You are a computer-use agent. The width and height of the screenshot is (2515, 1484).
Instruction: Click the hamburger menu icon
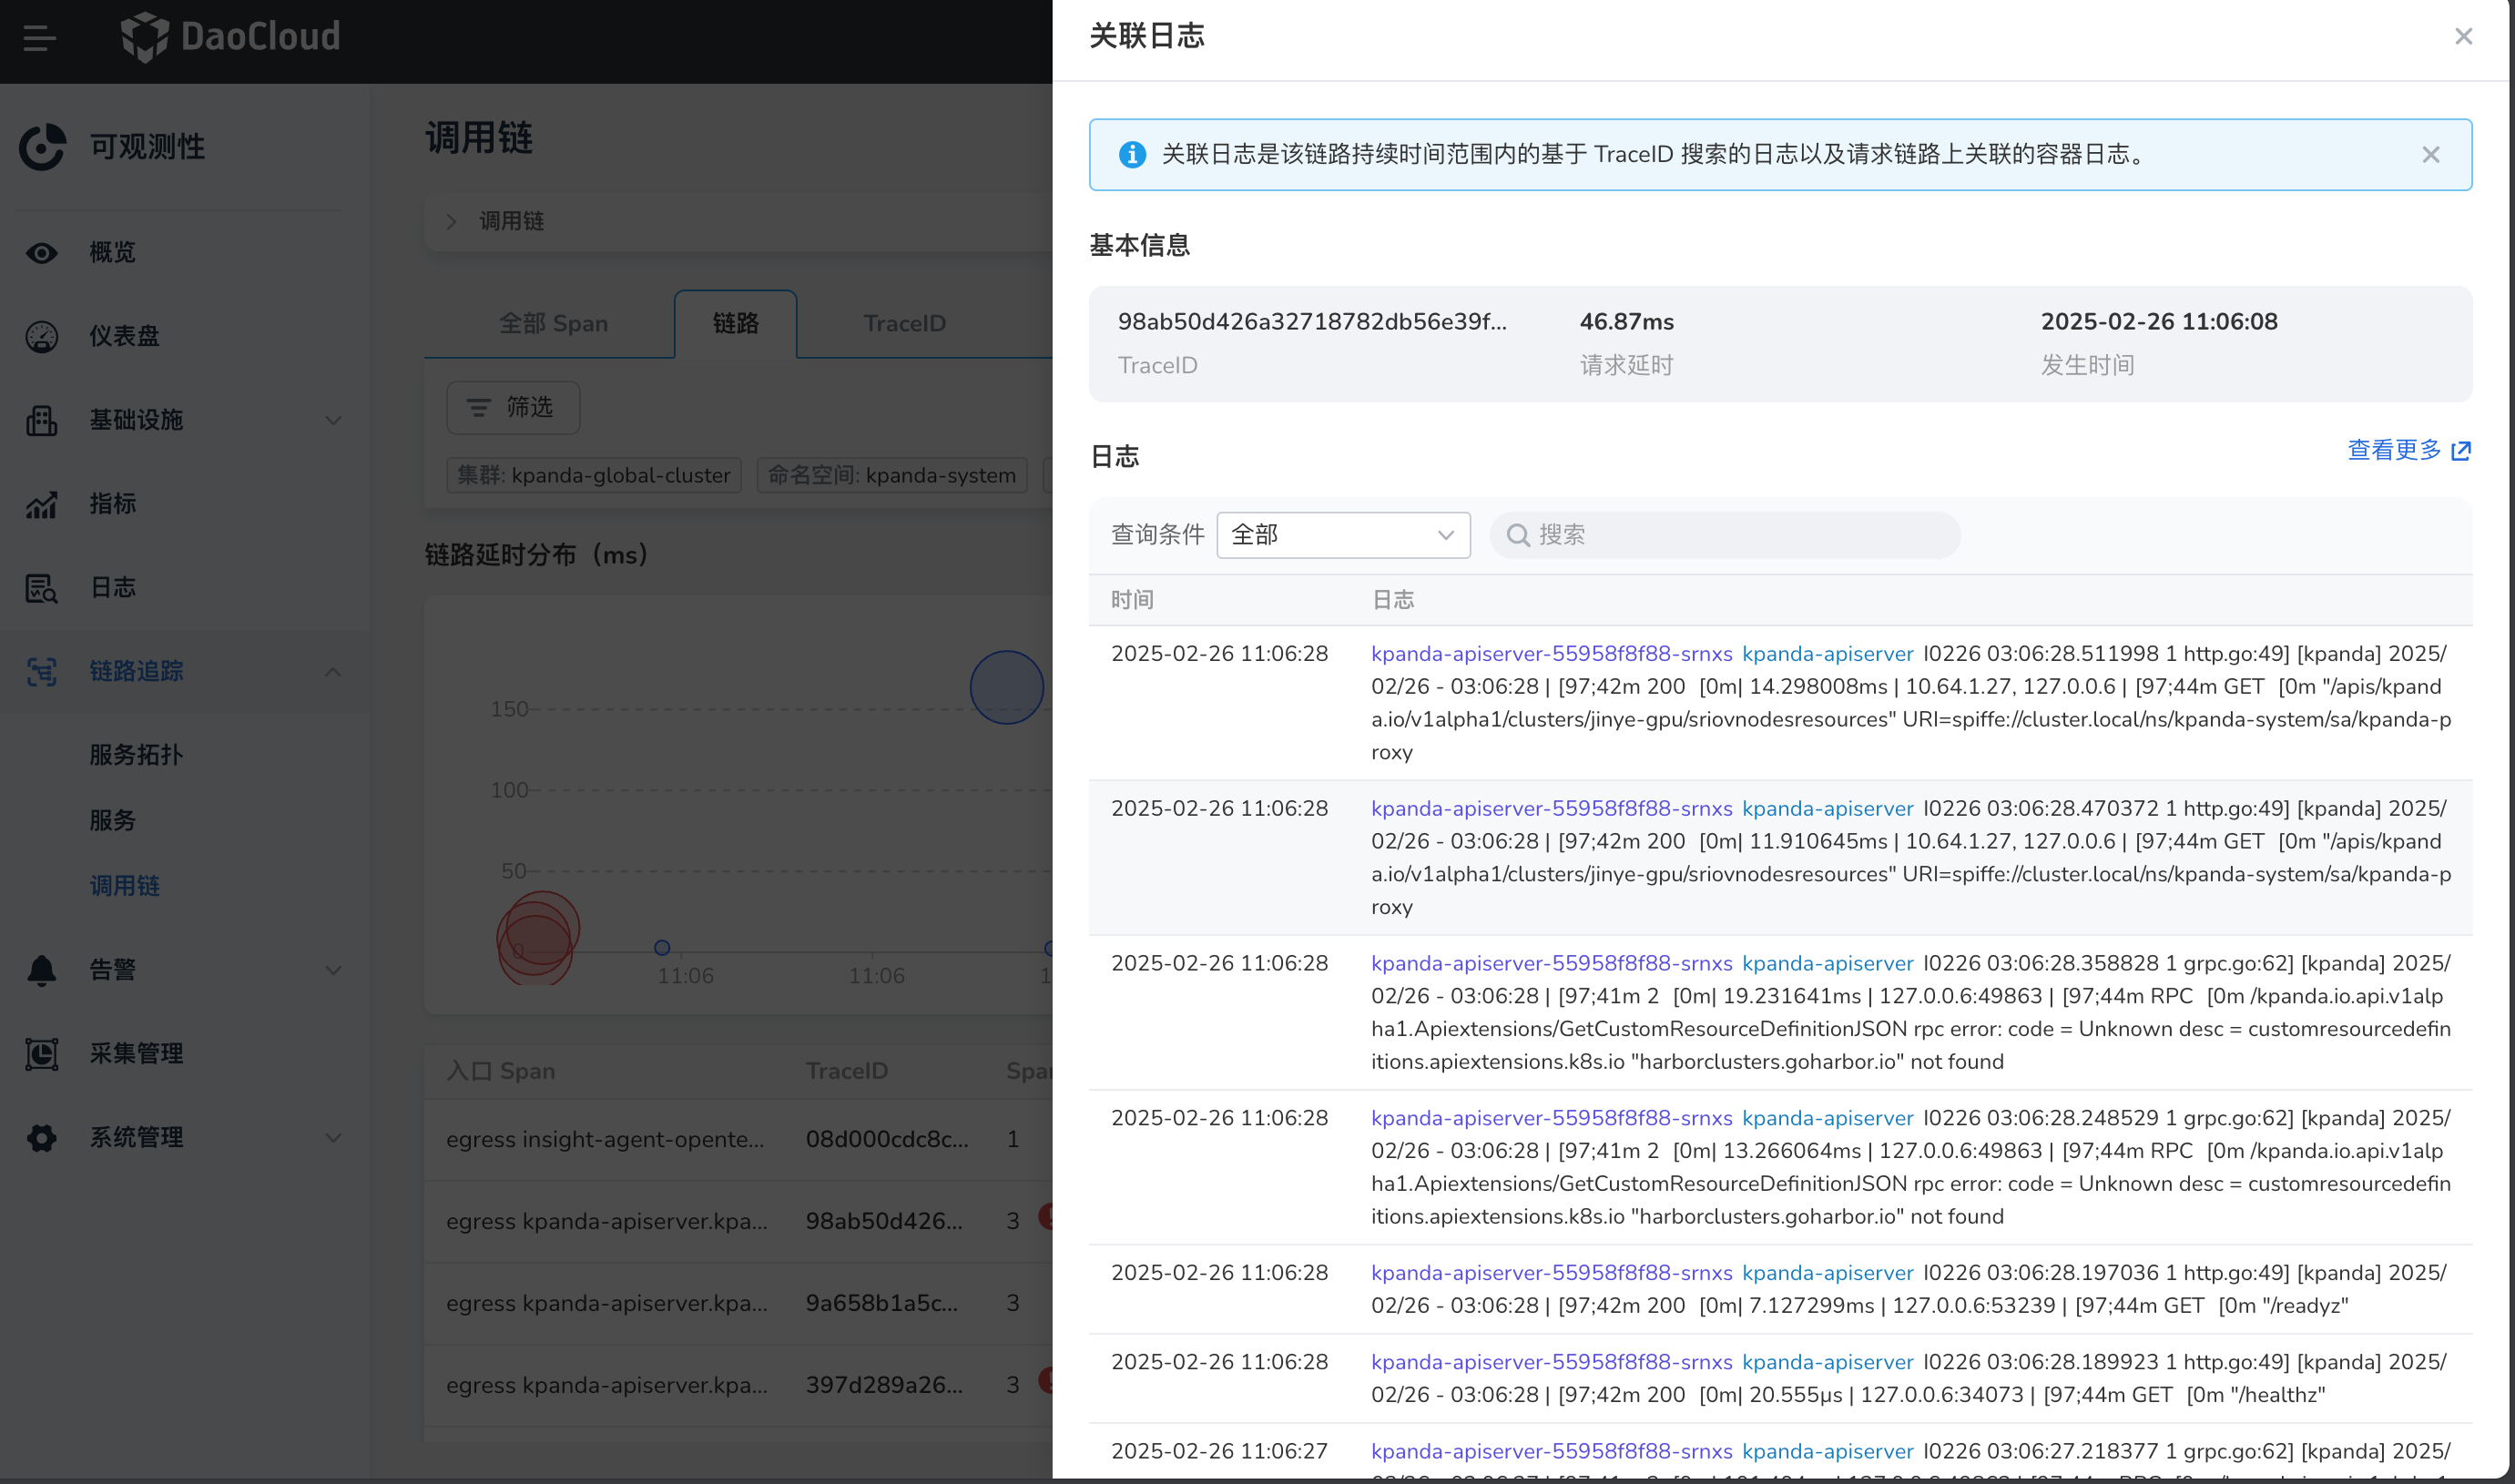point(39,38)
